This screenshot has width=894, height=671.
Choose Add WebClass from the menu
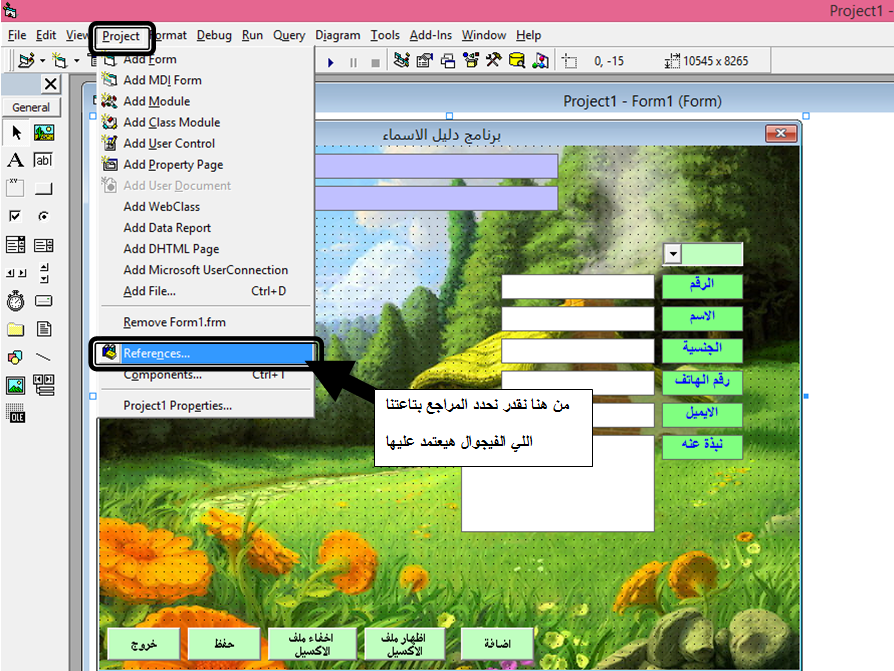[162, 207]
